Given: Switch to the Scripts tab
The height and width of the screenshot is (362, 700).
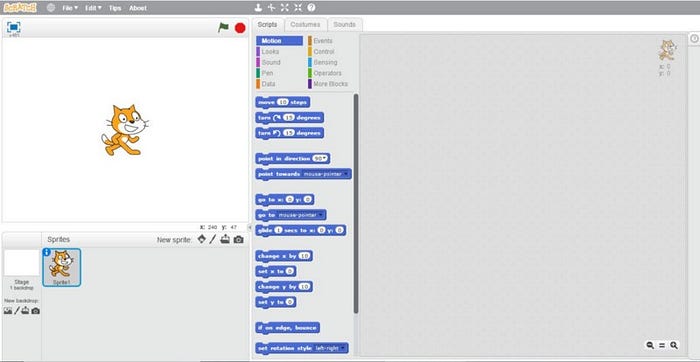Looking at the screenshot, I should click(267, 25).
